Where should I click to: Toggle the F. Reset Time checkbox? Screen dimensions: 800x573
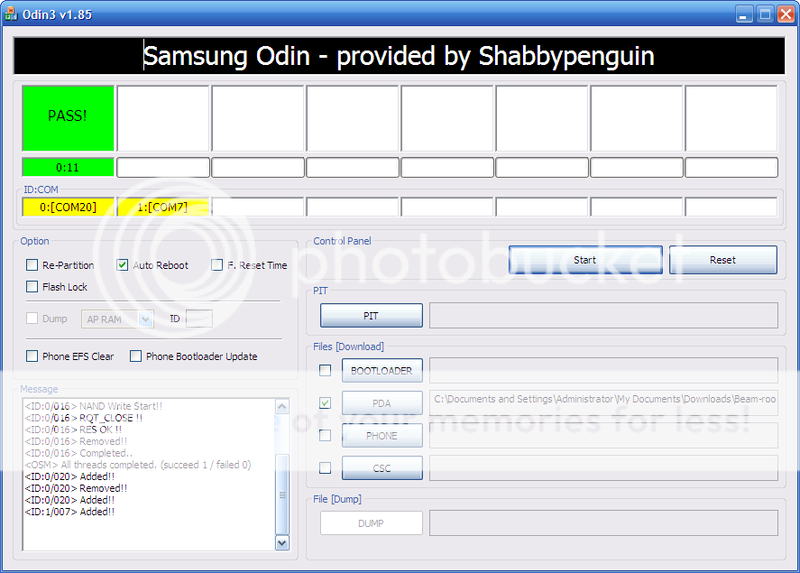click(x=217, y=265)
